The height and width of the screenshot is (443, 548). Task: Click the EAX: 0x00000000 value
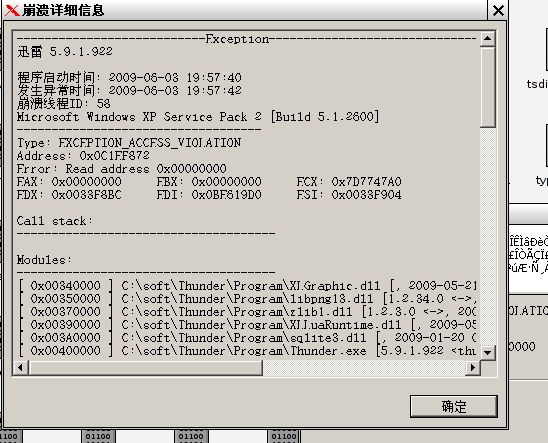[x=69, y=182]
